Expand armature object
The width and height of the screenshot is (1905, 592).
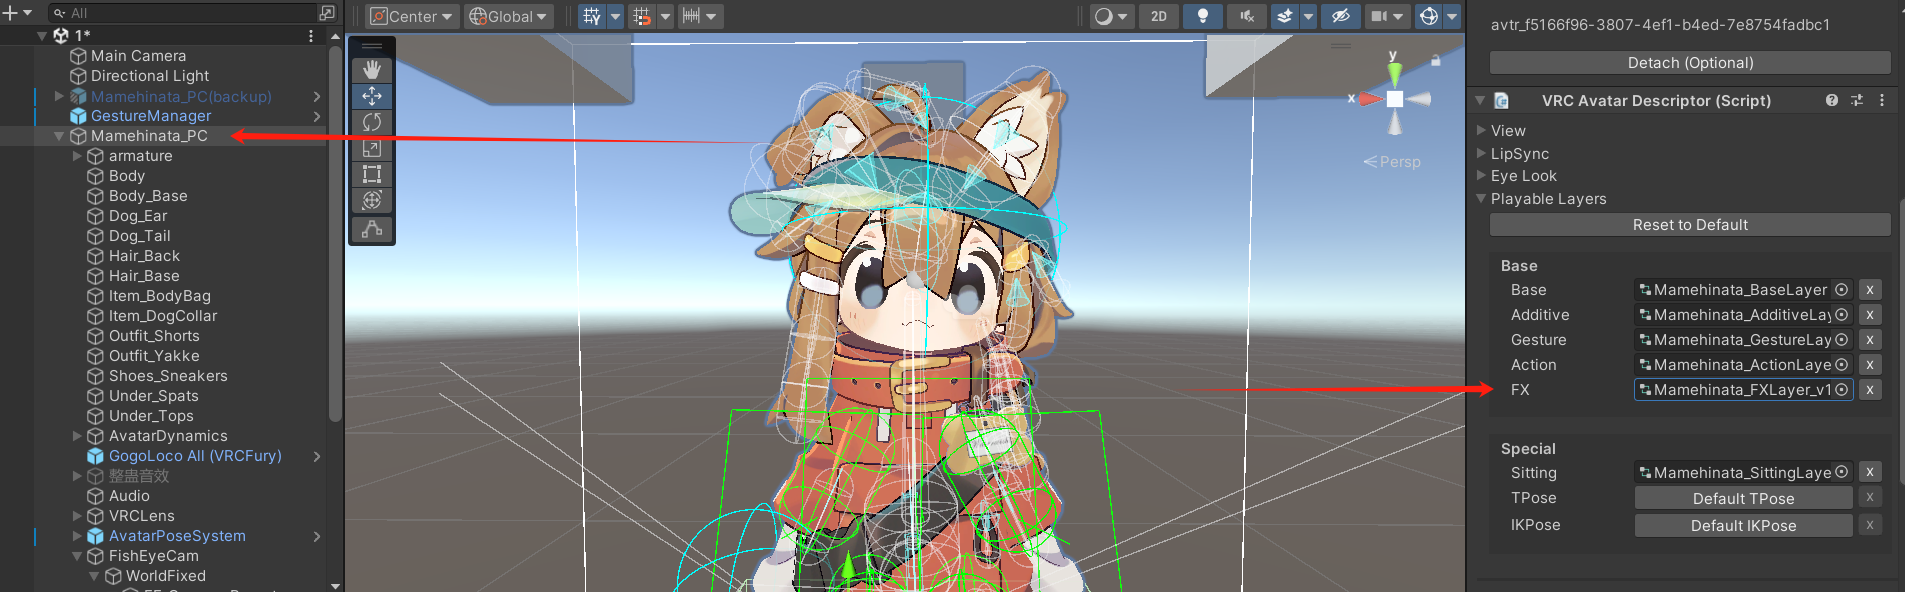pos(77,156)
